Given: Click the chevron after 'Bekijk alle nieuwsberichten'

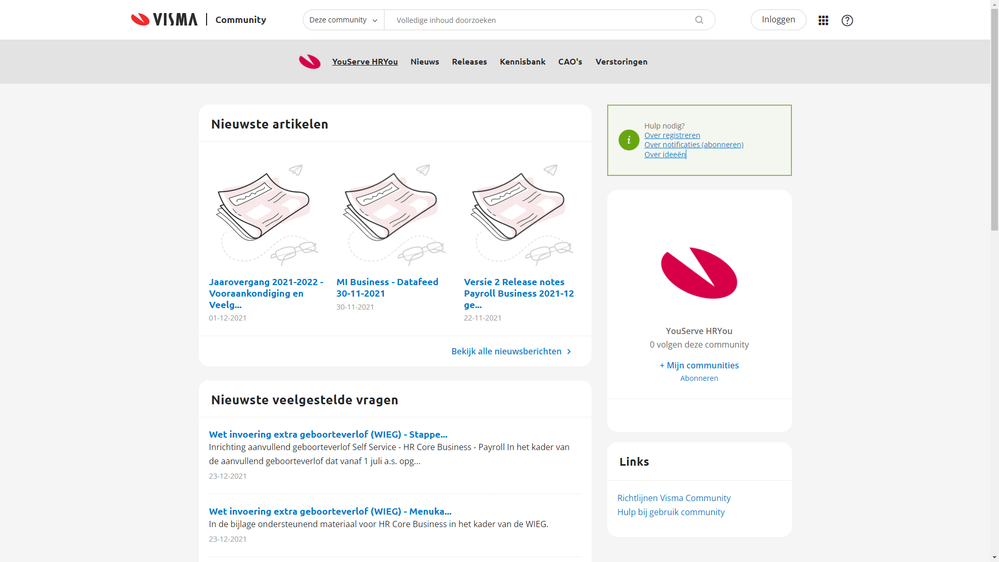Looking at the screenshot, I should 569,351.
